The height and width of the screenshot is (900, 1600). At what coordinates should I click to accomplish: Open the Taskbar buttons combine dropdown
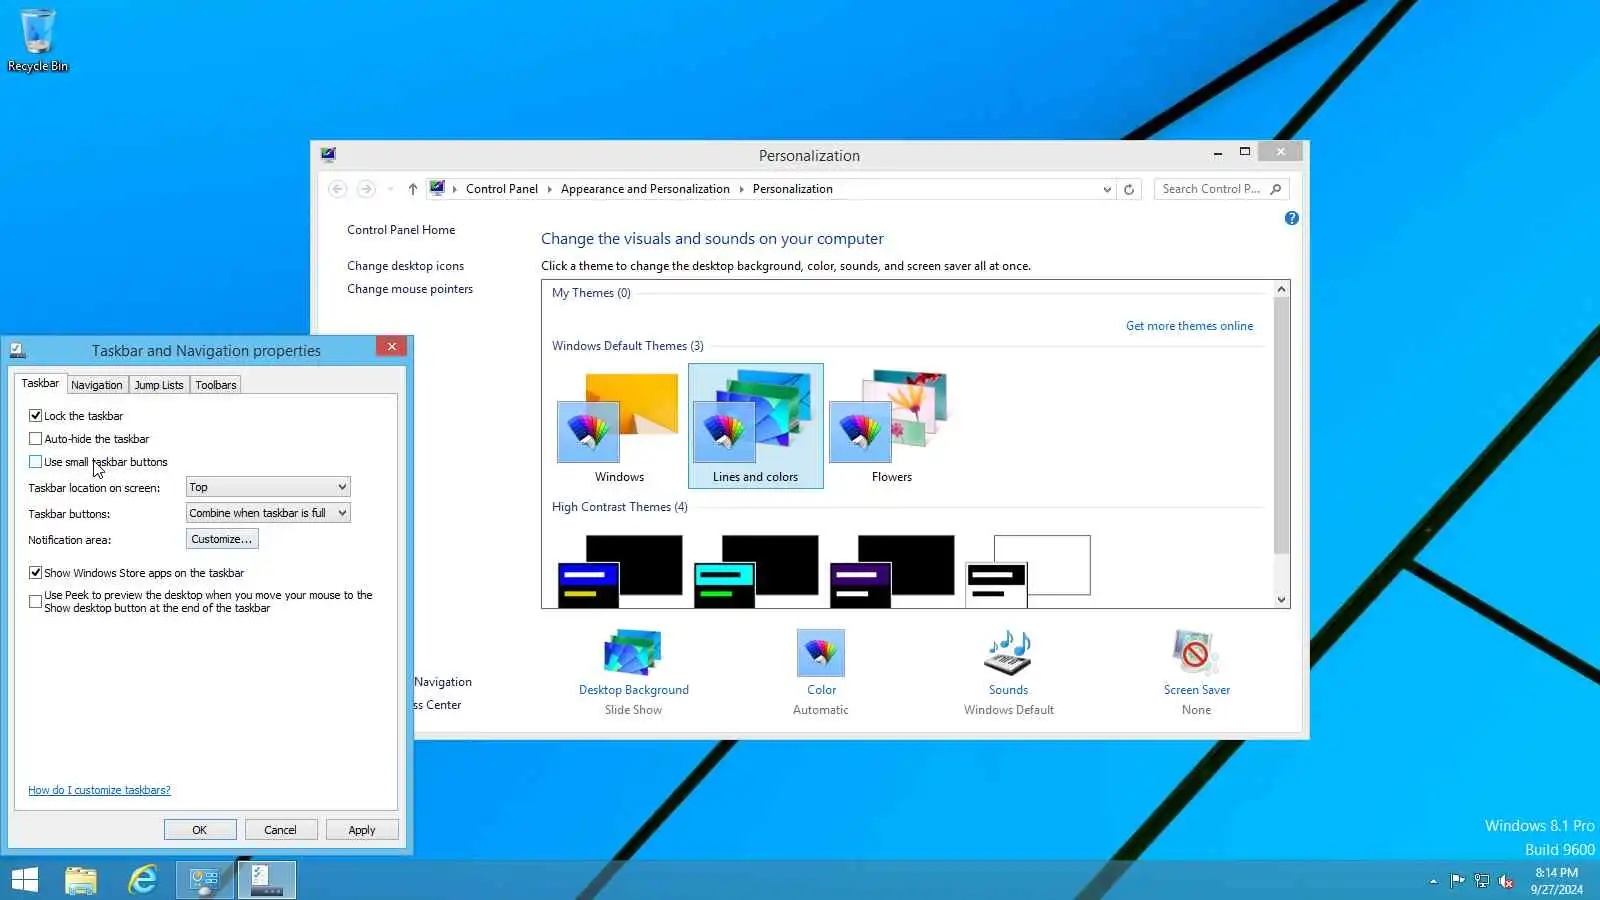[x=268, y=513]
